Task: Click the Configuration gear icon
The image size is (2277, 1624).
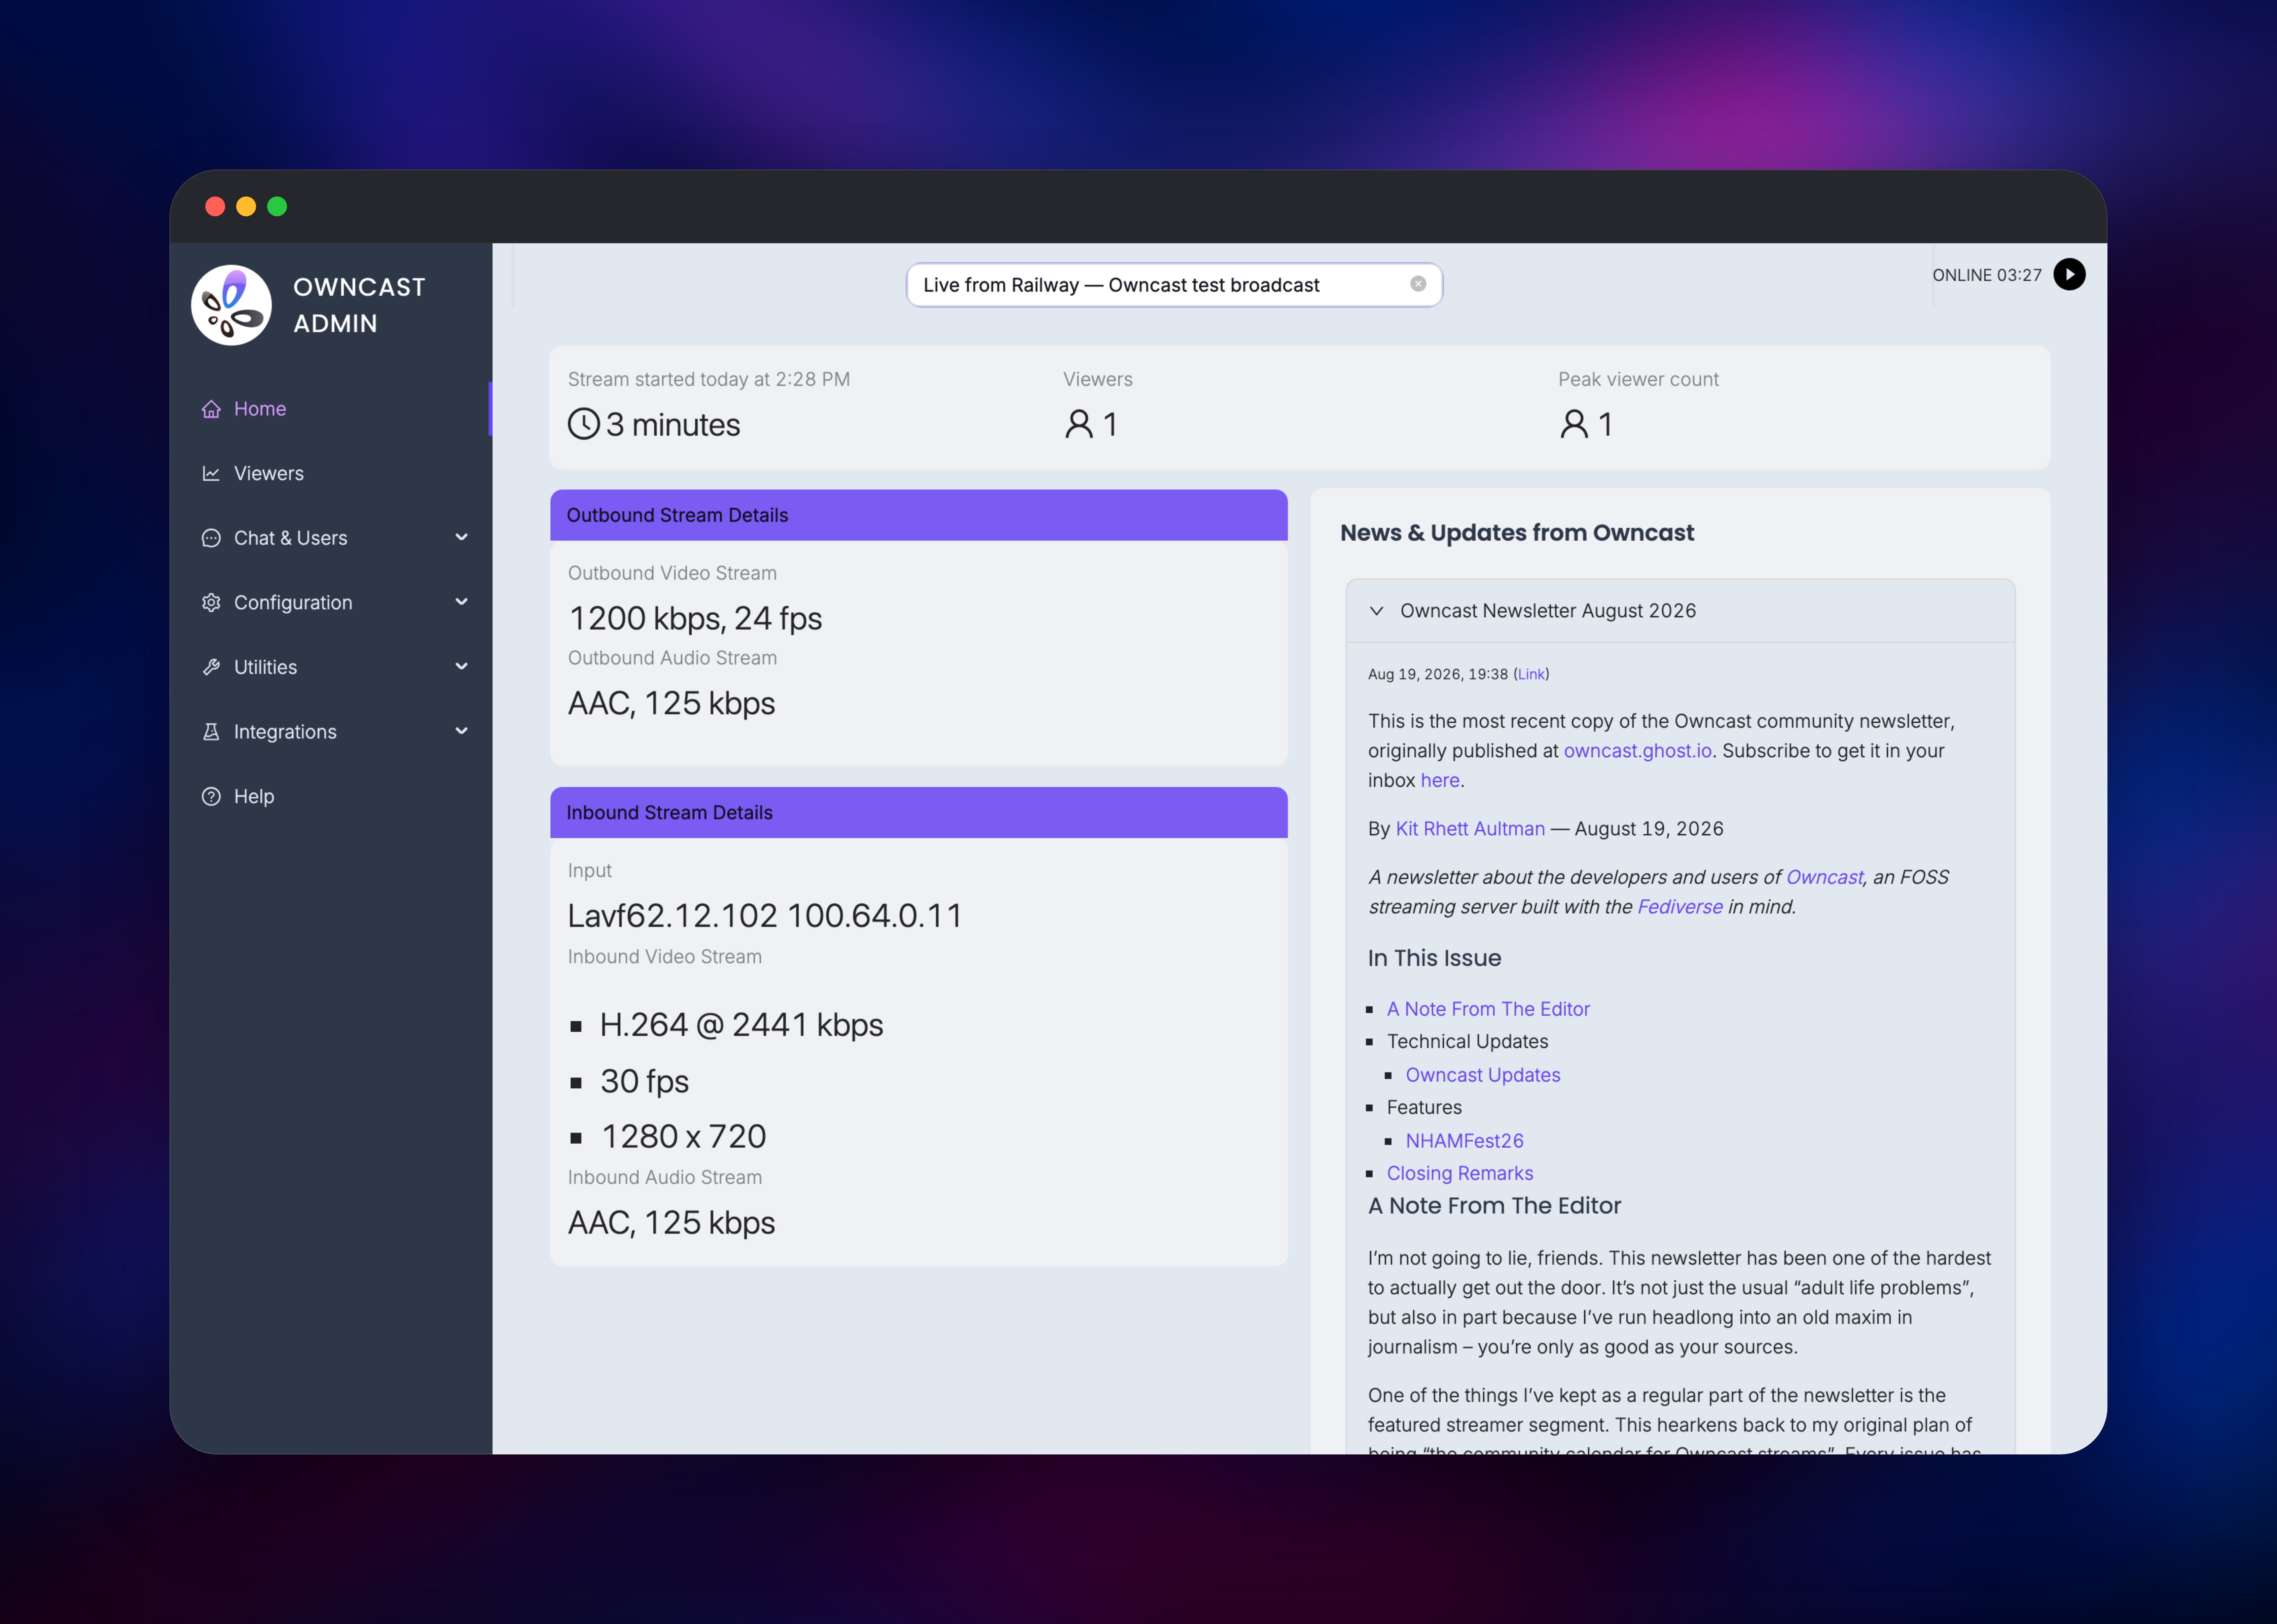Action: (211, 603)
